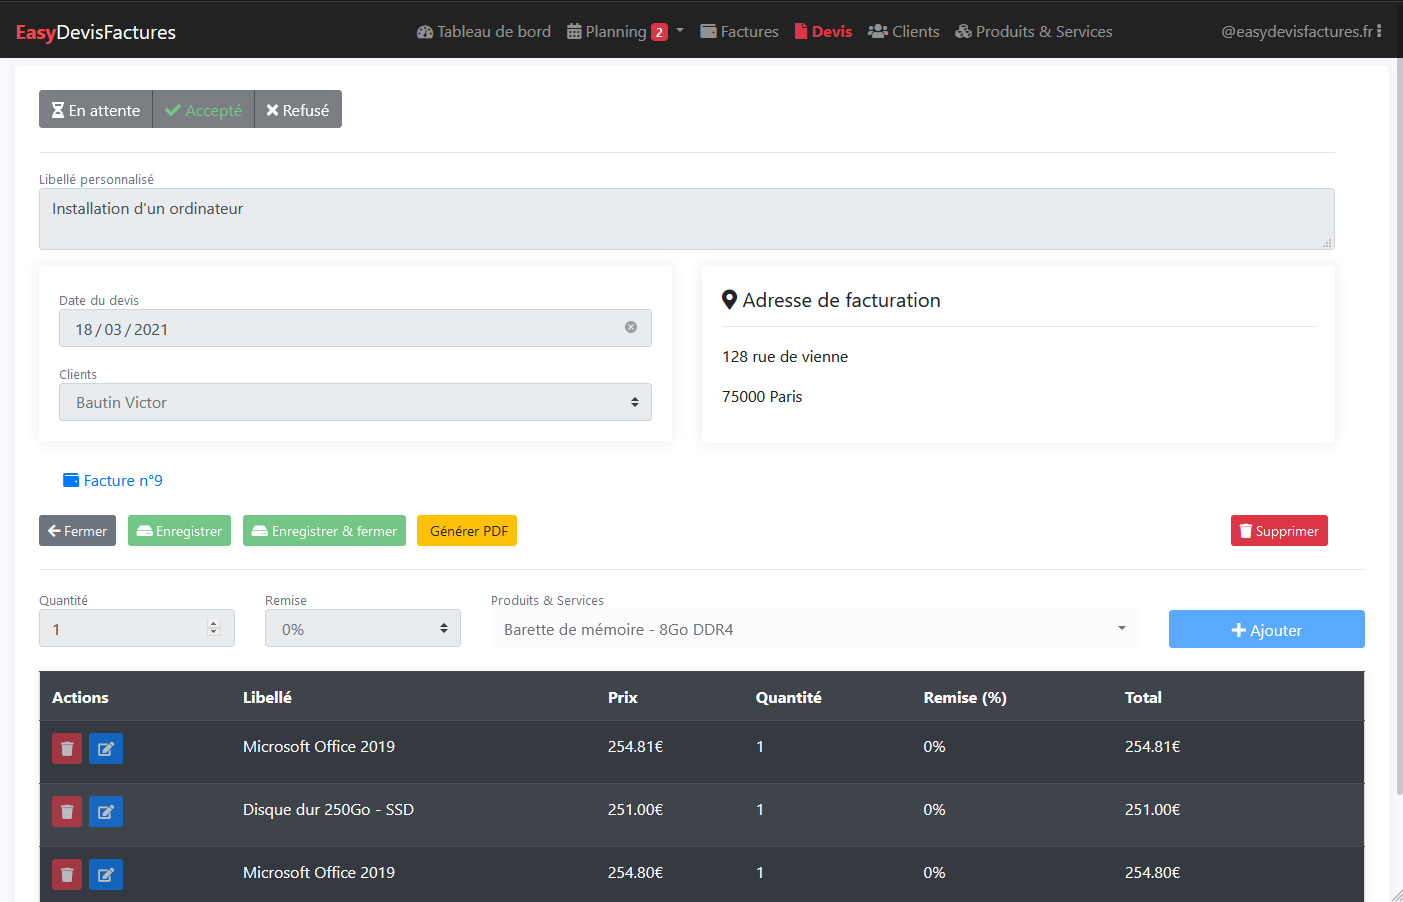Open the Remise percentage dropdown

click(x=363, y=629)
